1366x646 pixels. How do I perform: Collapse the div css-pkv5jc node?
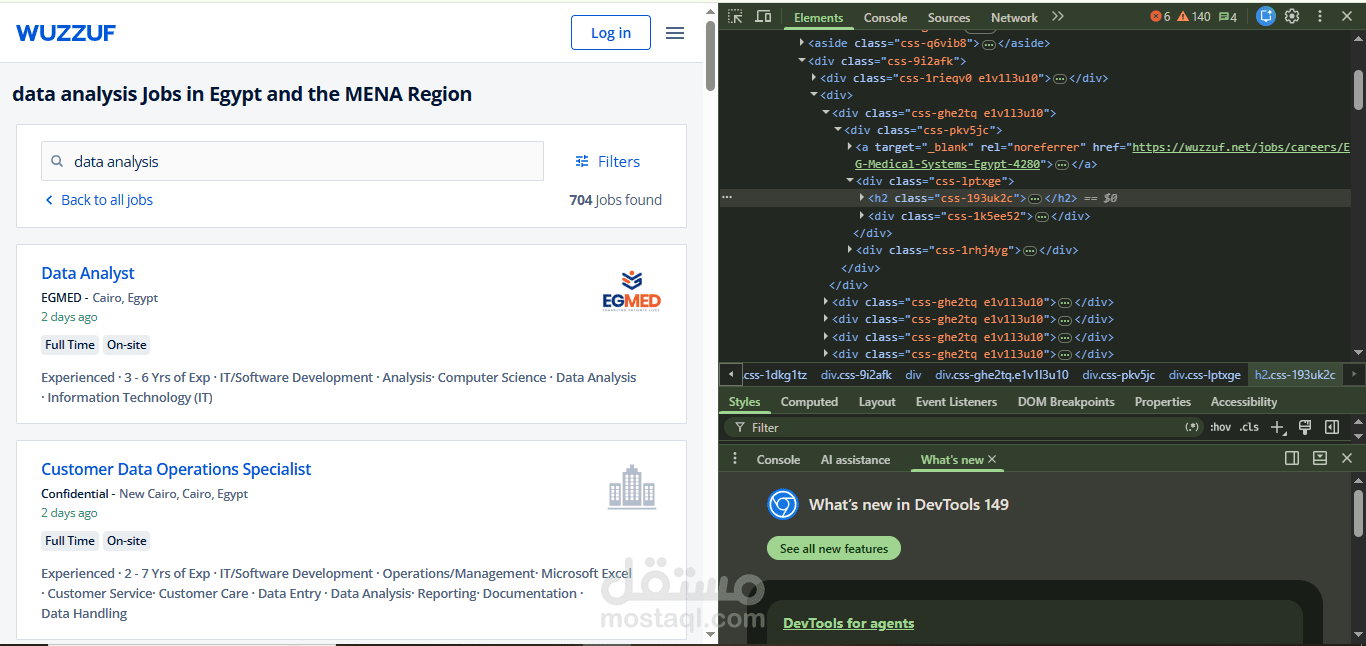tap(838, 130)
